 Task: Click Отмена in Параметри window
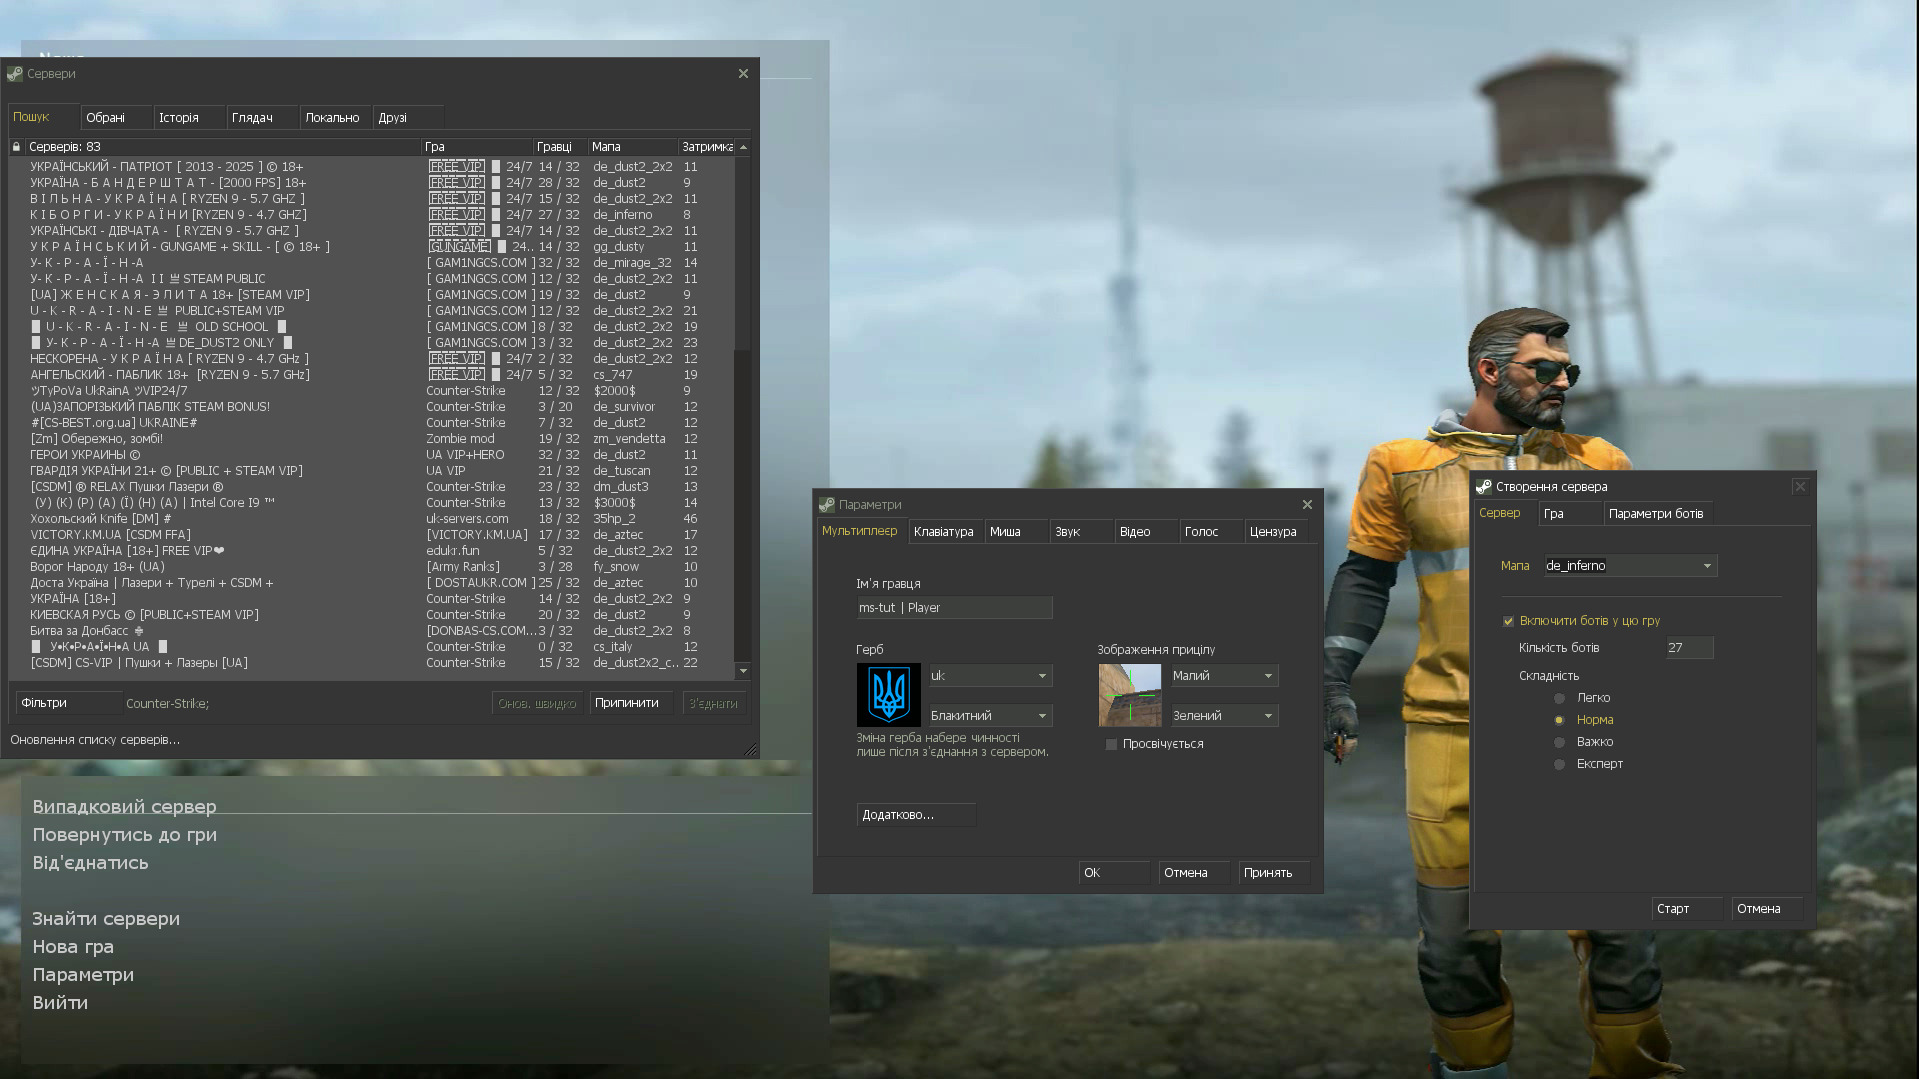[x=1194, y=873]
